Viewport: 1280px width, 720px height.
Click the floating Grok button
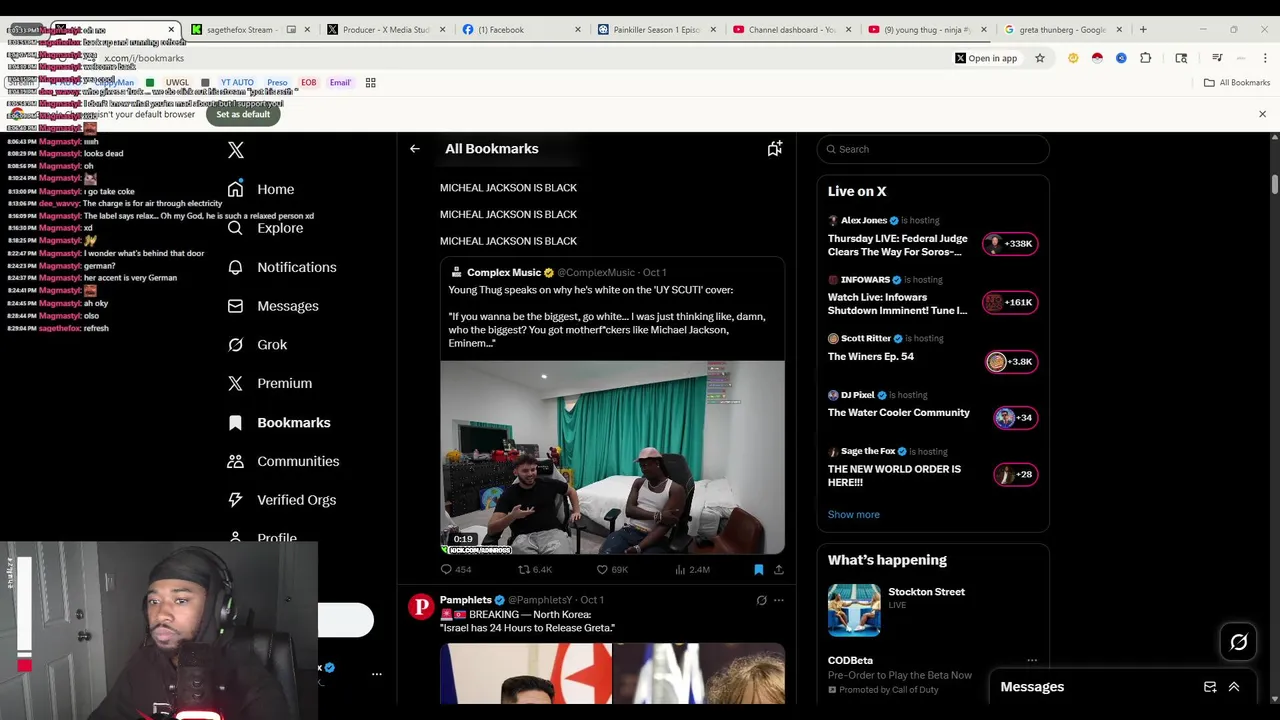click(1238, 643)
